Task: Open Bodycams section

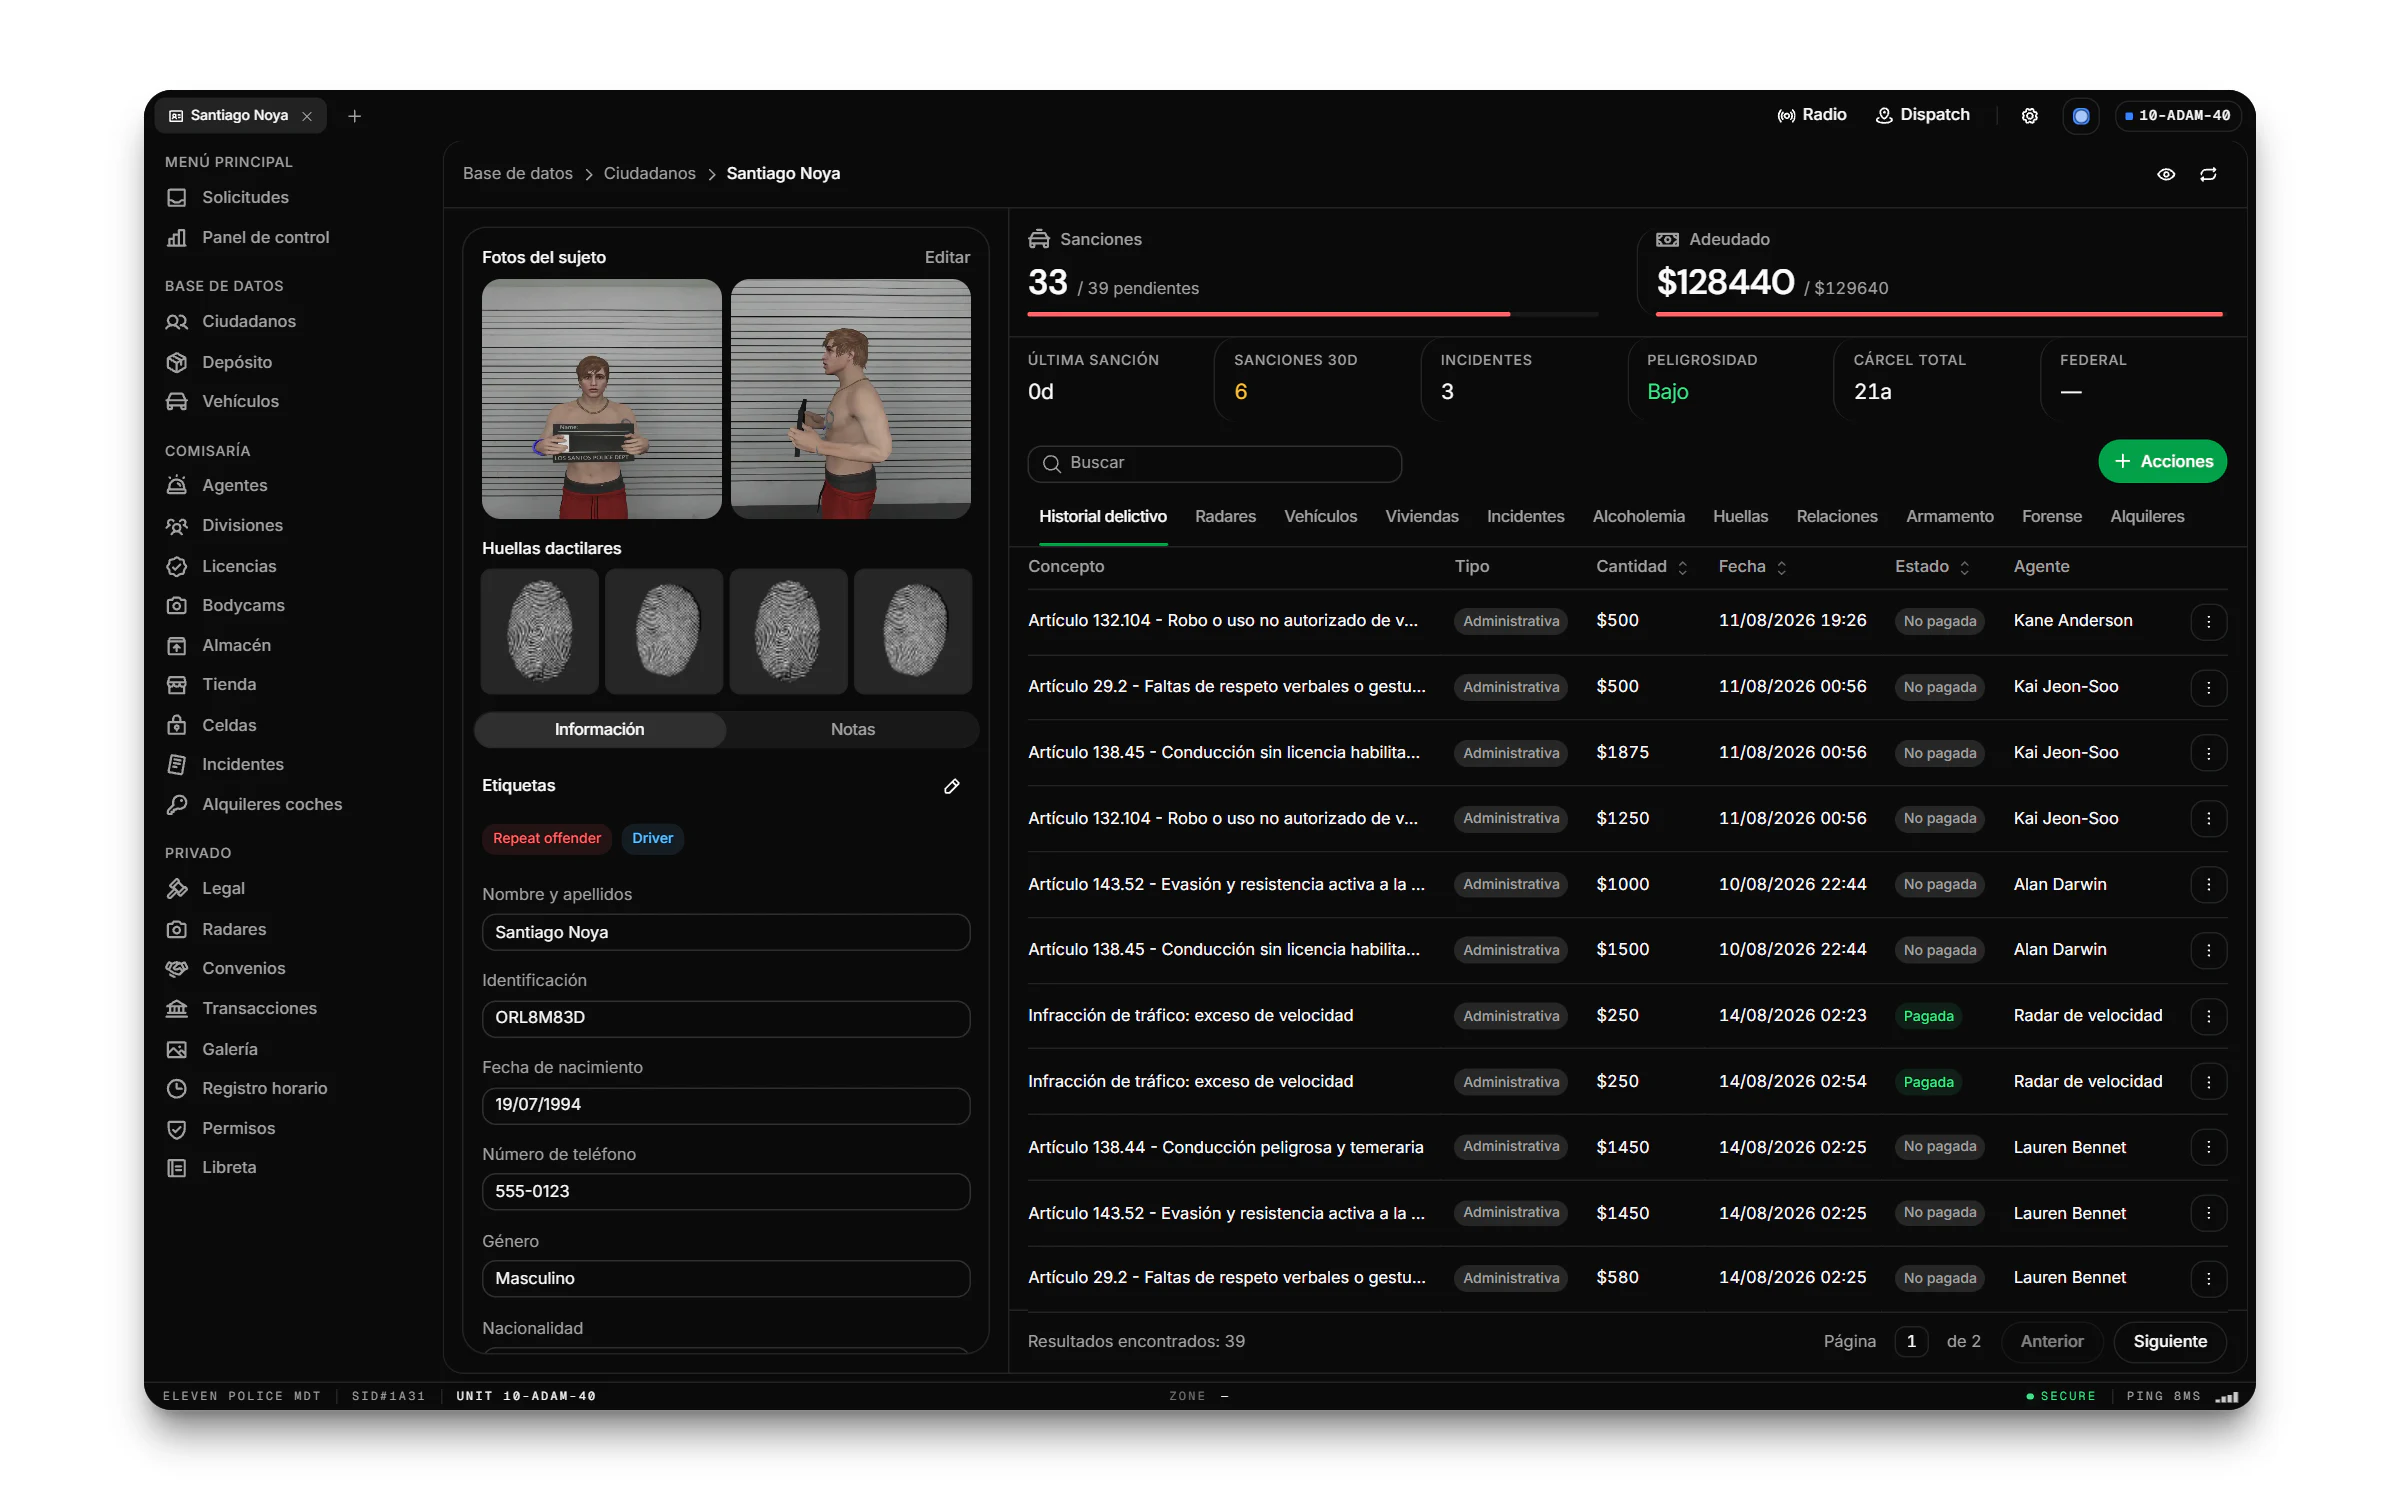Action: pyautogui.click(x=243, y=605)
